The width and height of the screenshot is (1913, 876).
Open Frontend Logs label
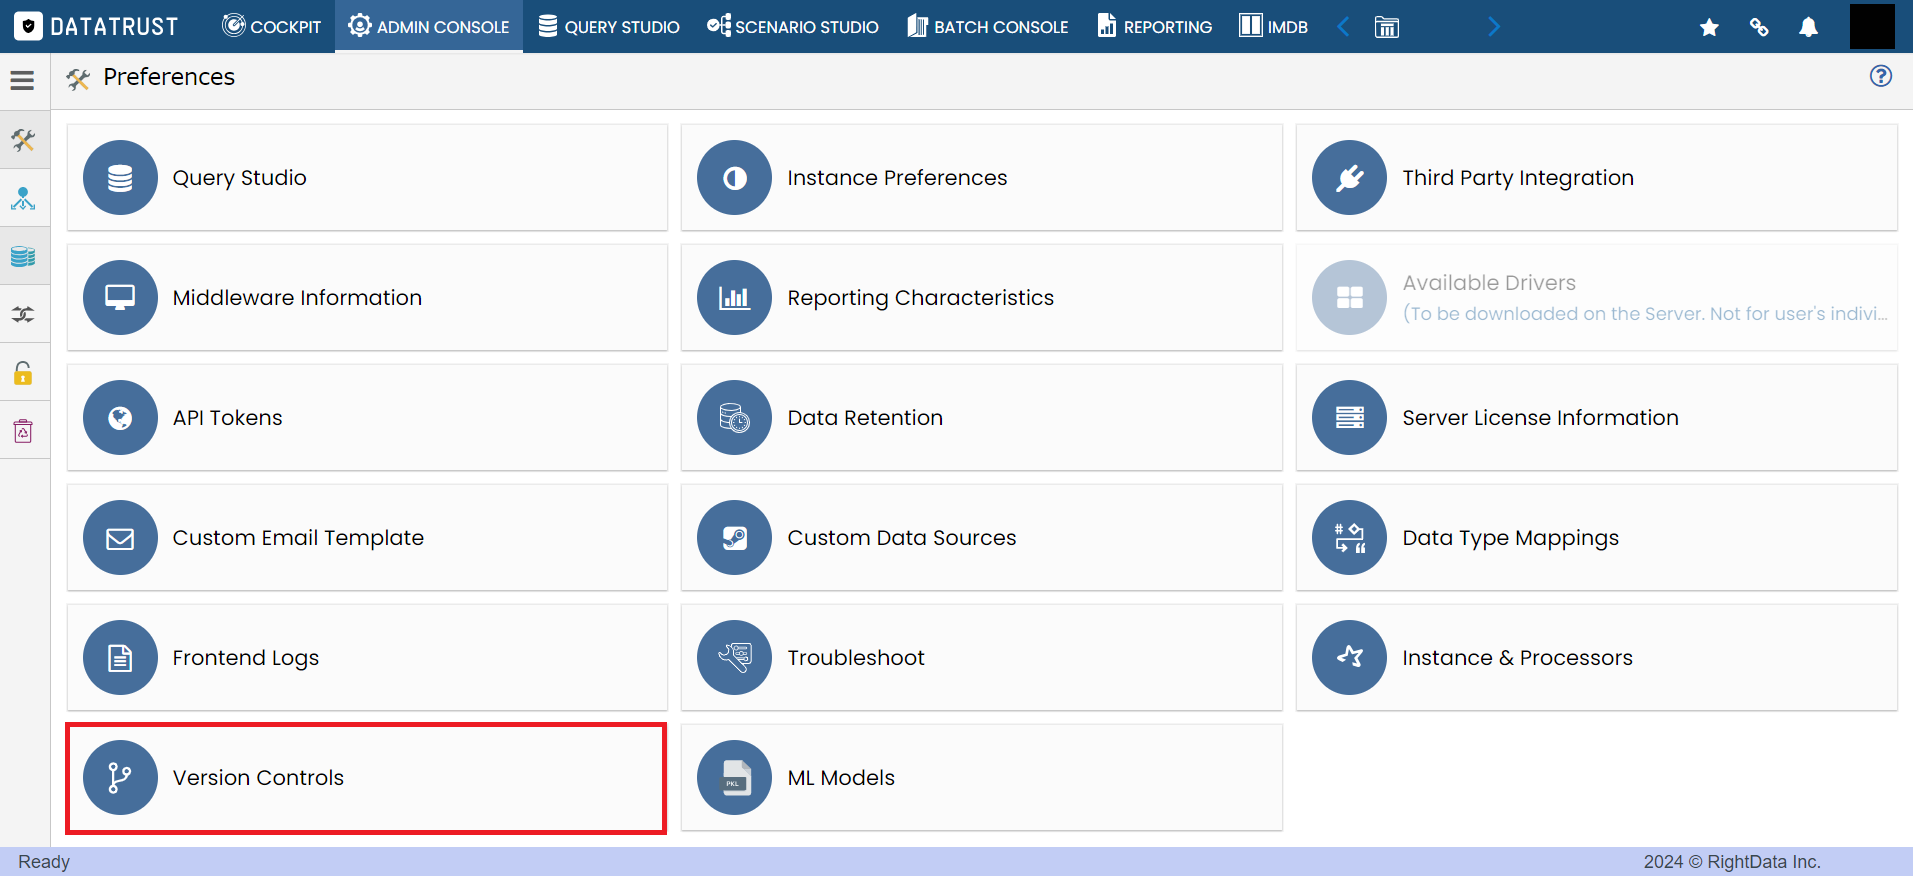[246, 658]
